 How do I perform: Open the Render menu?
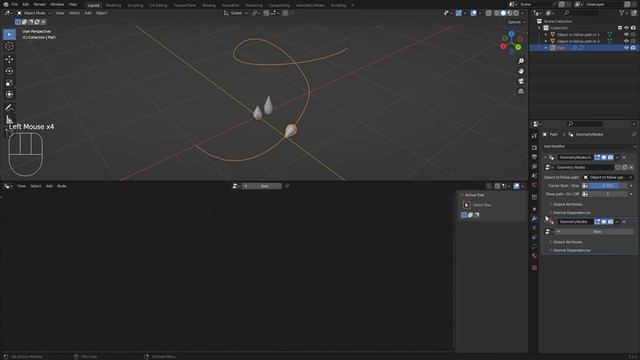click(40, 4)
